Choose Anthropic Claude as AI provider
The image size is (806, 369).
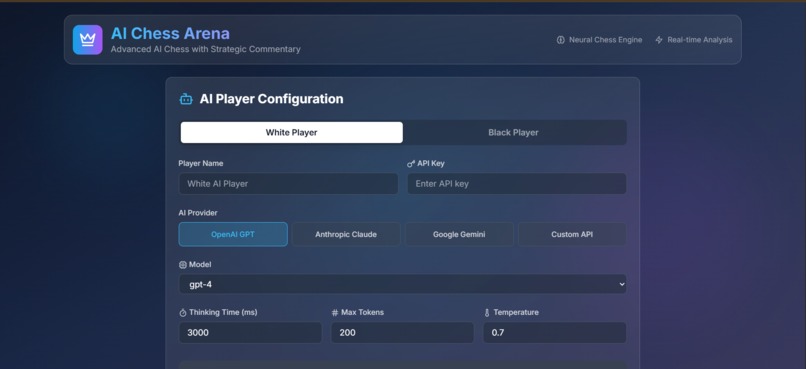[346, 234]
